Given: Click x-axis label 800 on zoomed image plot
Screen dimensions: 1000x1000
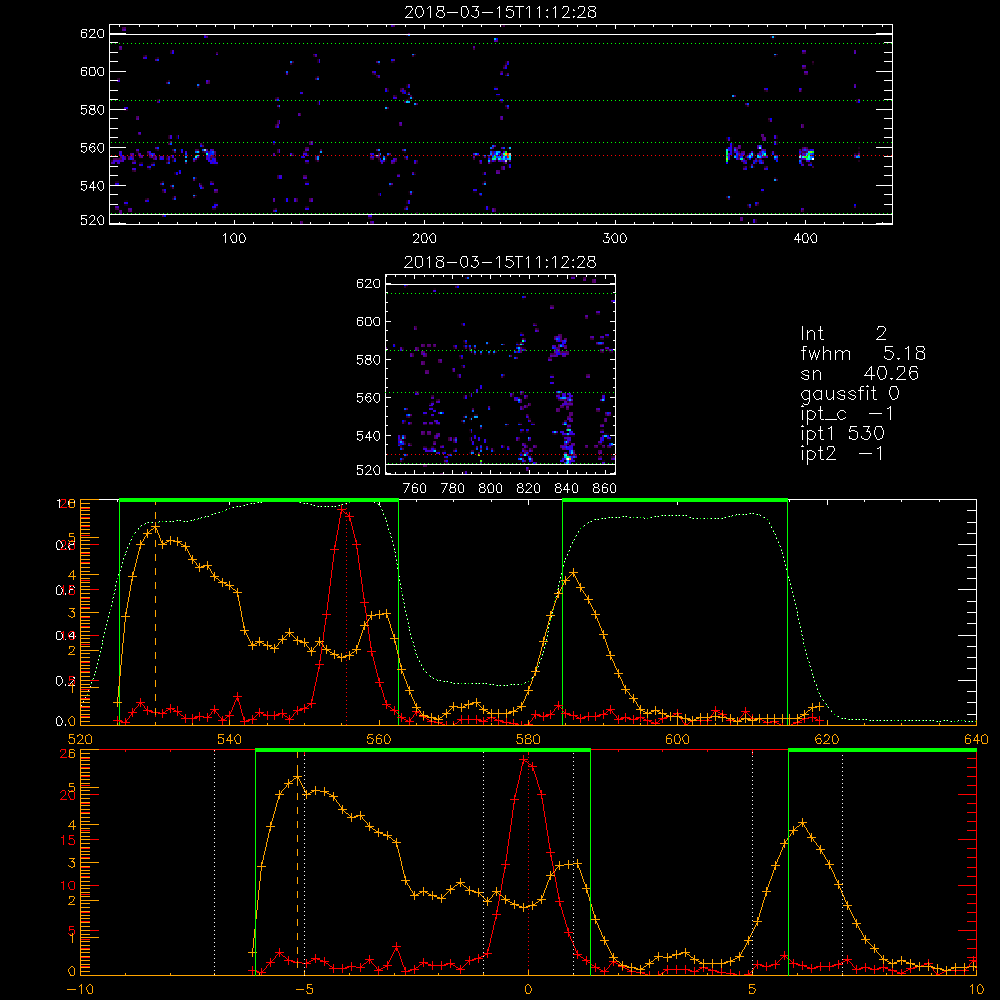Looking at the screenshot, I should pos(490,489).
